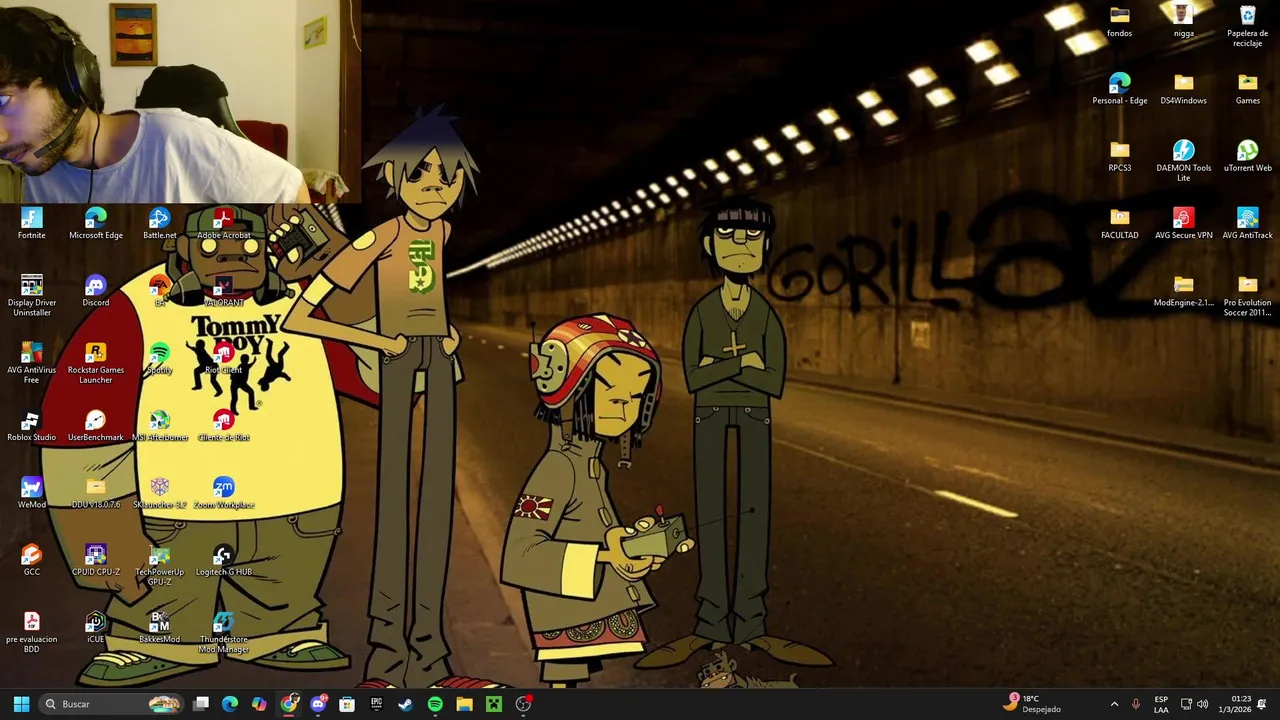Select the Riot Client desktop icon
This screenshot has width=1280, height=720.
(x=224, y=358)
